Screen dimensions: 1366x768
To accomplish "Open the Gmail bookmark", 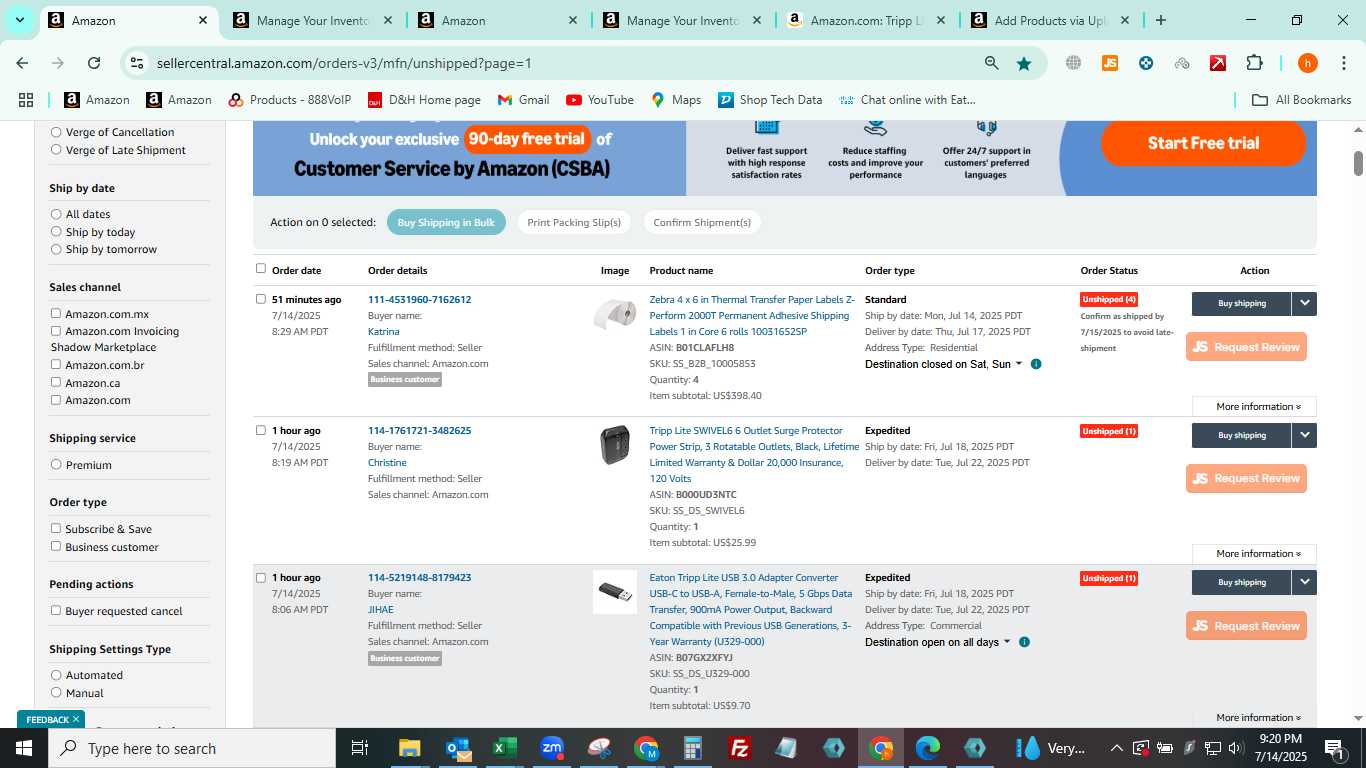I will [x=523, y=100].
